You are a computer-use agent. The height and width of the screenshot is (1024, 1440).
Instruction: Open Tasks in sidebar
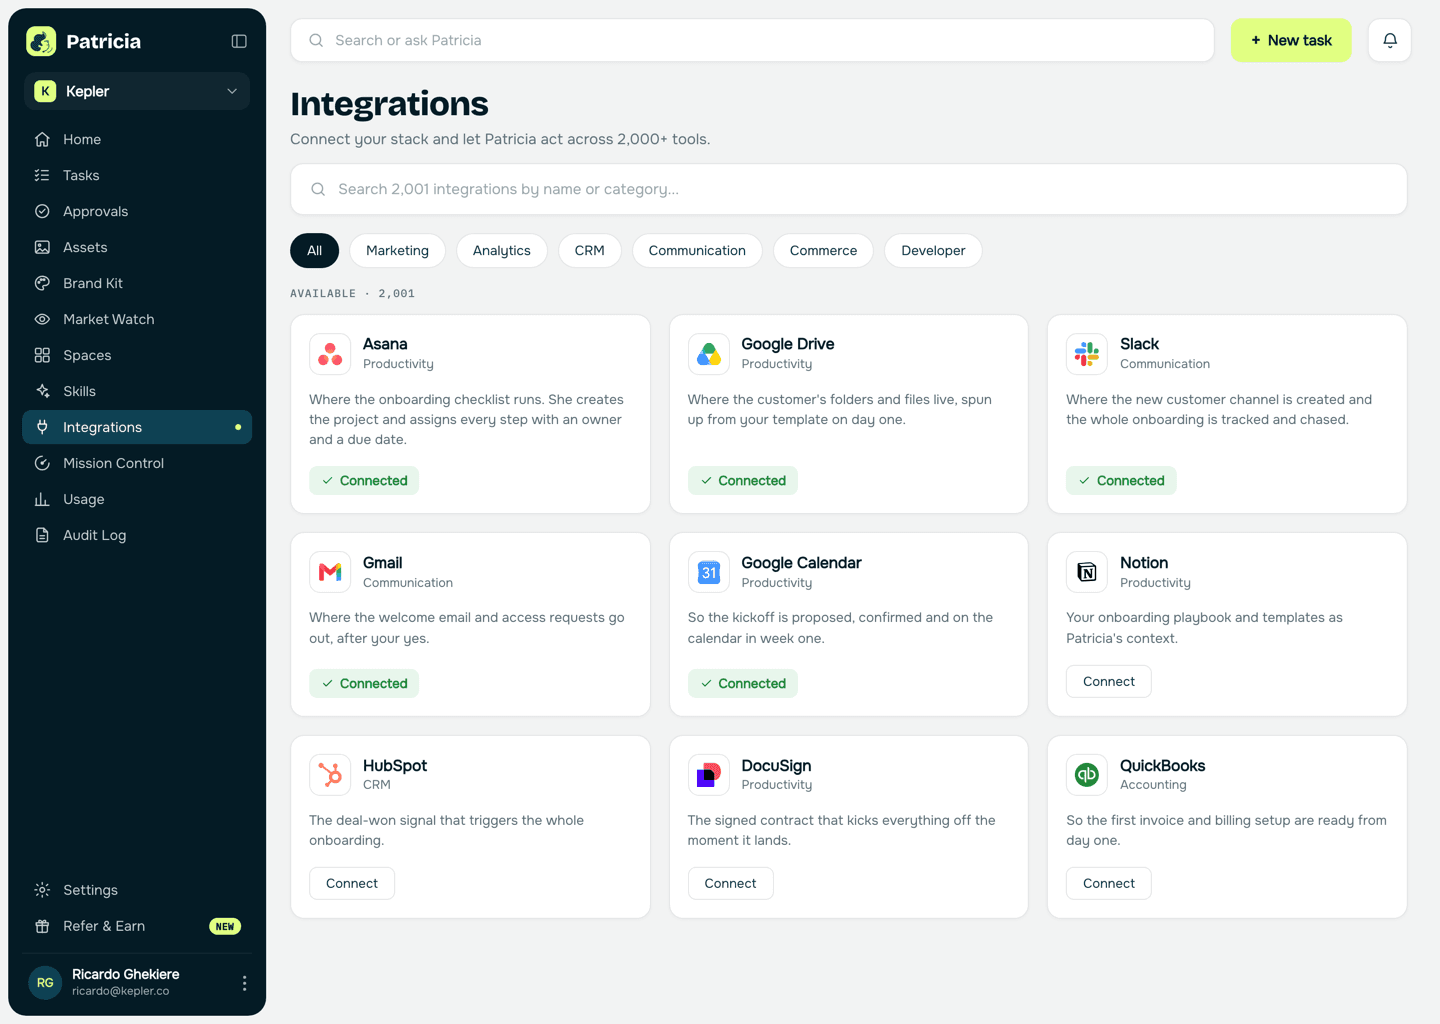click(x=137, y=175)
